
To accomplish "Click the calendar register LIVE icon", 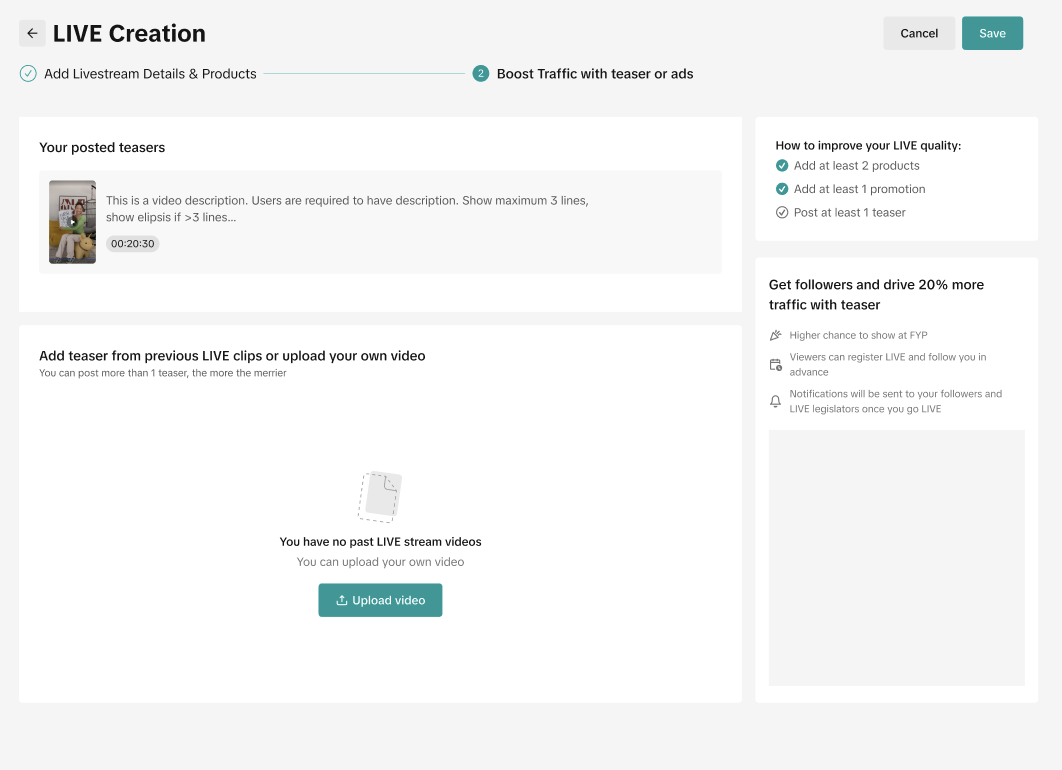I will point(776,365).
